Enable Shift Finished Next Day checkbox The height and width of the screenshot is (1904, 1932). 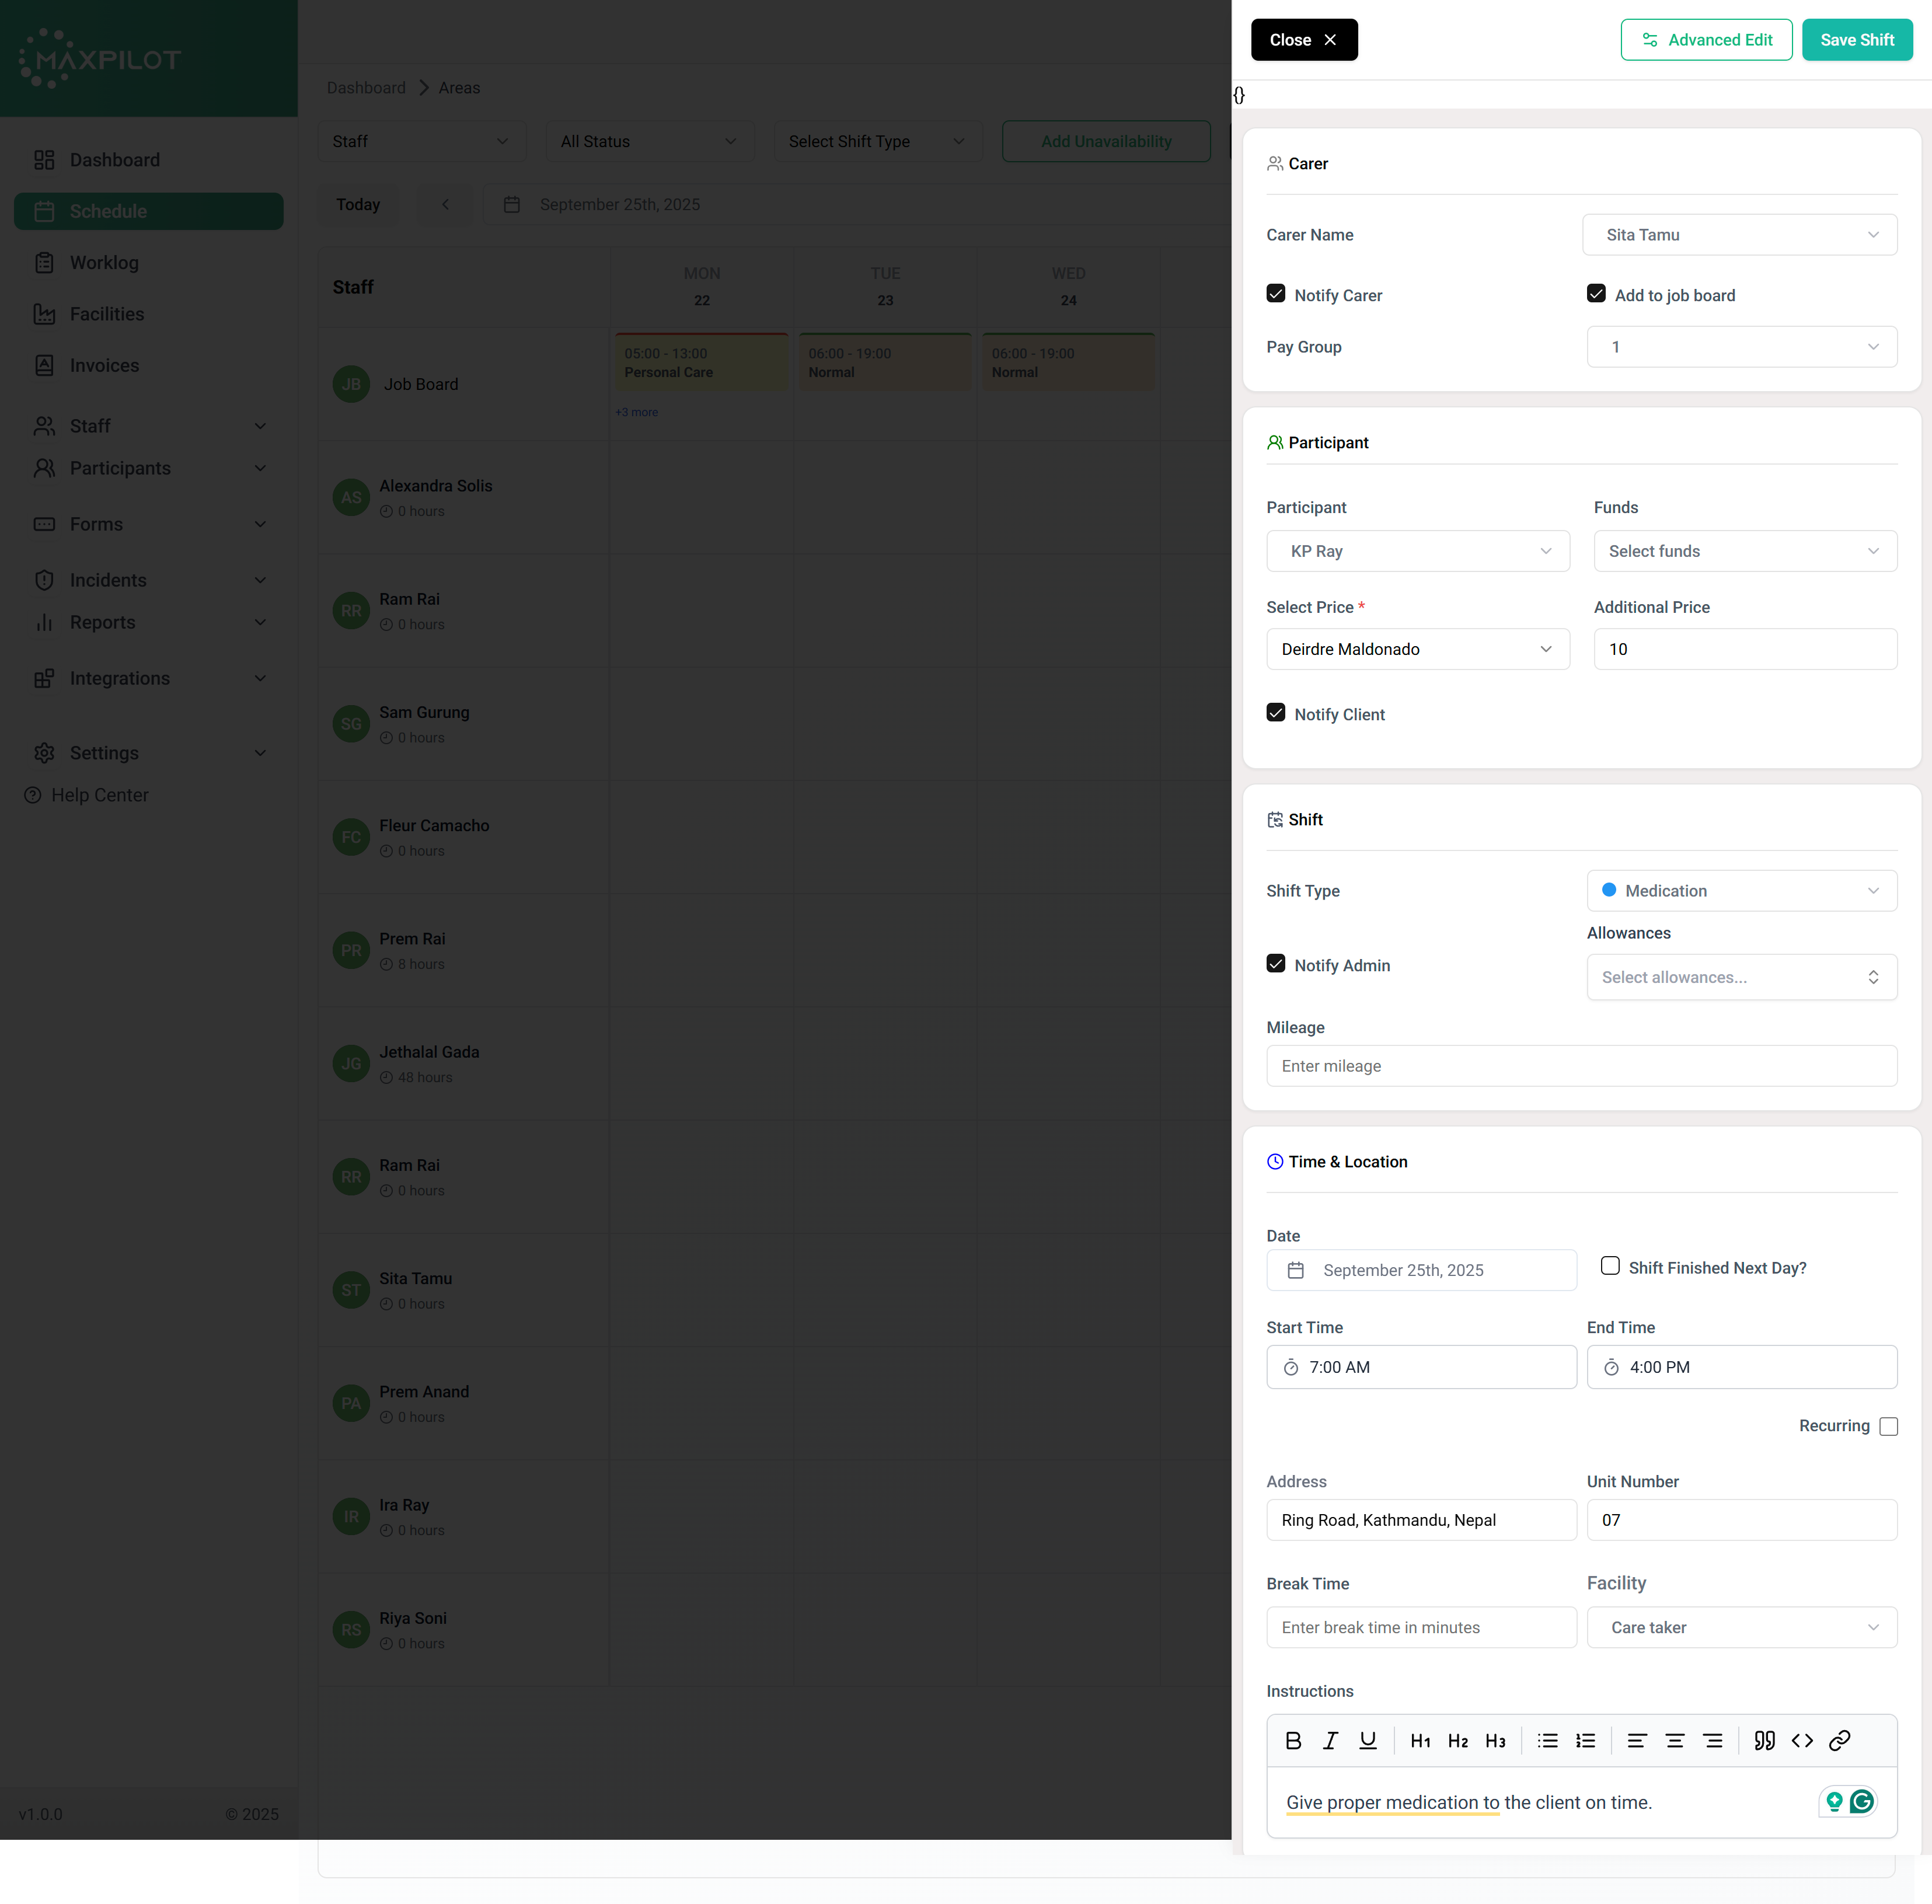click(1610, 1266)
